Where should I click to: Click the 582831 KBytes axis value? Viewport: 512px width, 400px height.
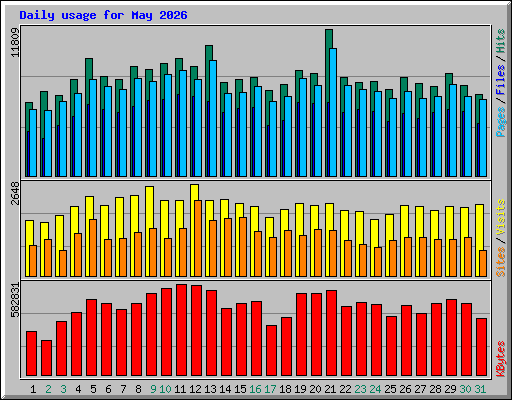(15, 300)
